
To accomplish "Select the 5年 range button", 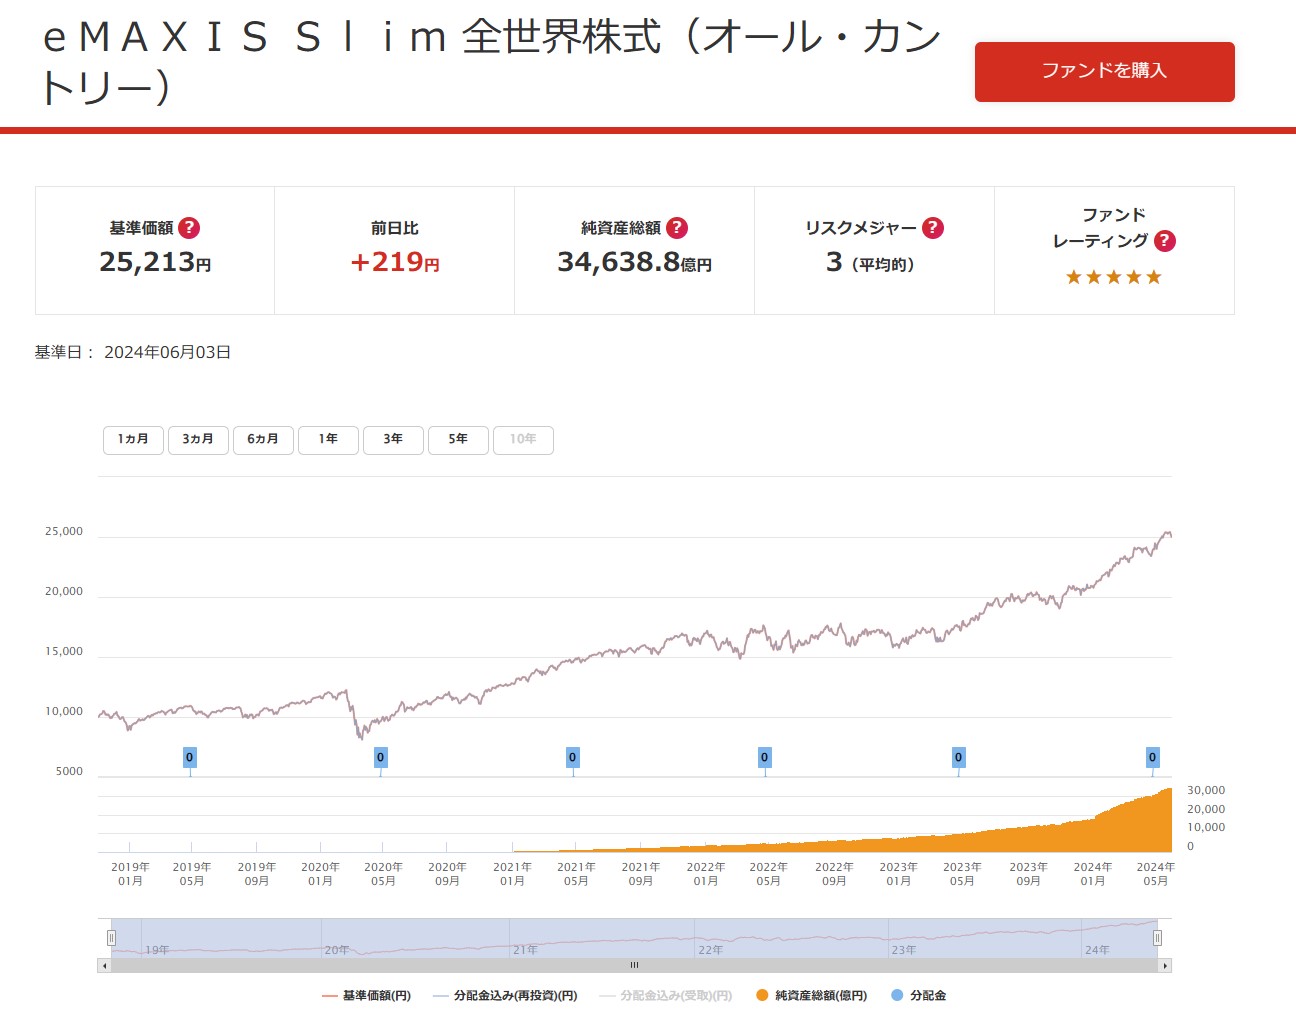I will point(458,440).
